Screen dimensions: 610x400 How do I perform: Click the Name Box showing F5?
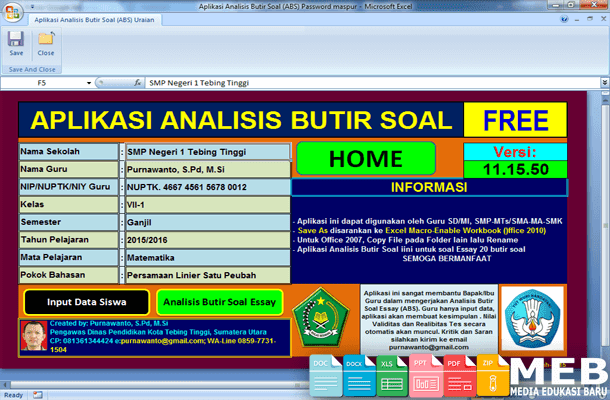pos(42,83)
